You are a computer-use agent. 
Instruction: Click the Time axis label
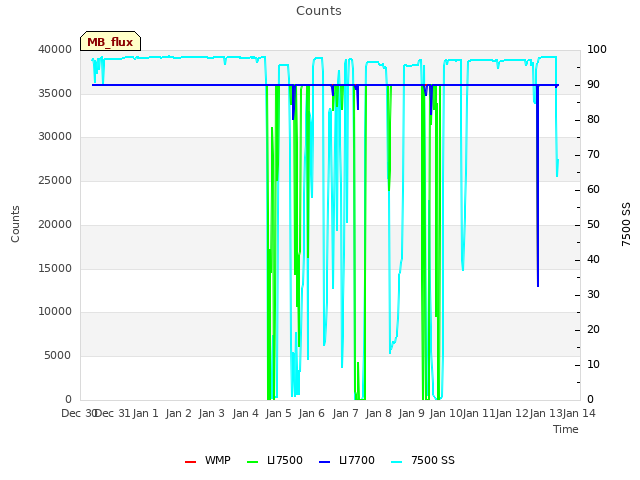[x=566, y=429]
